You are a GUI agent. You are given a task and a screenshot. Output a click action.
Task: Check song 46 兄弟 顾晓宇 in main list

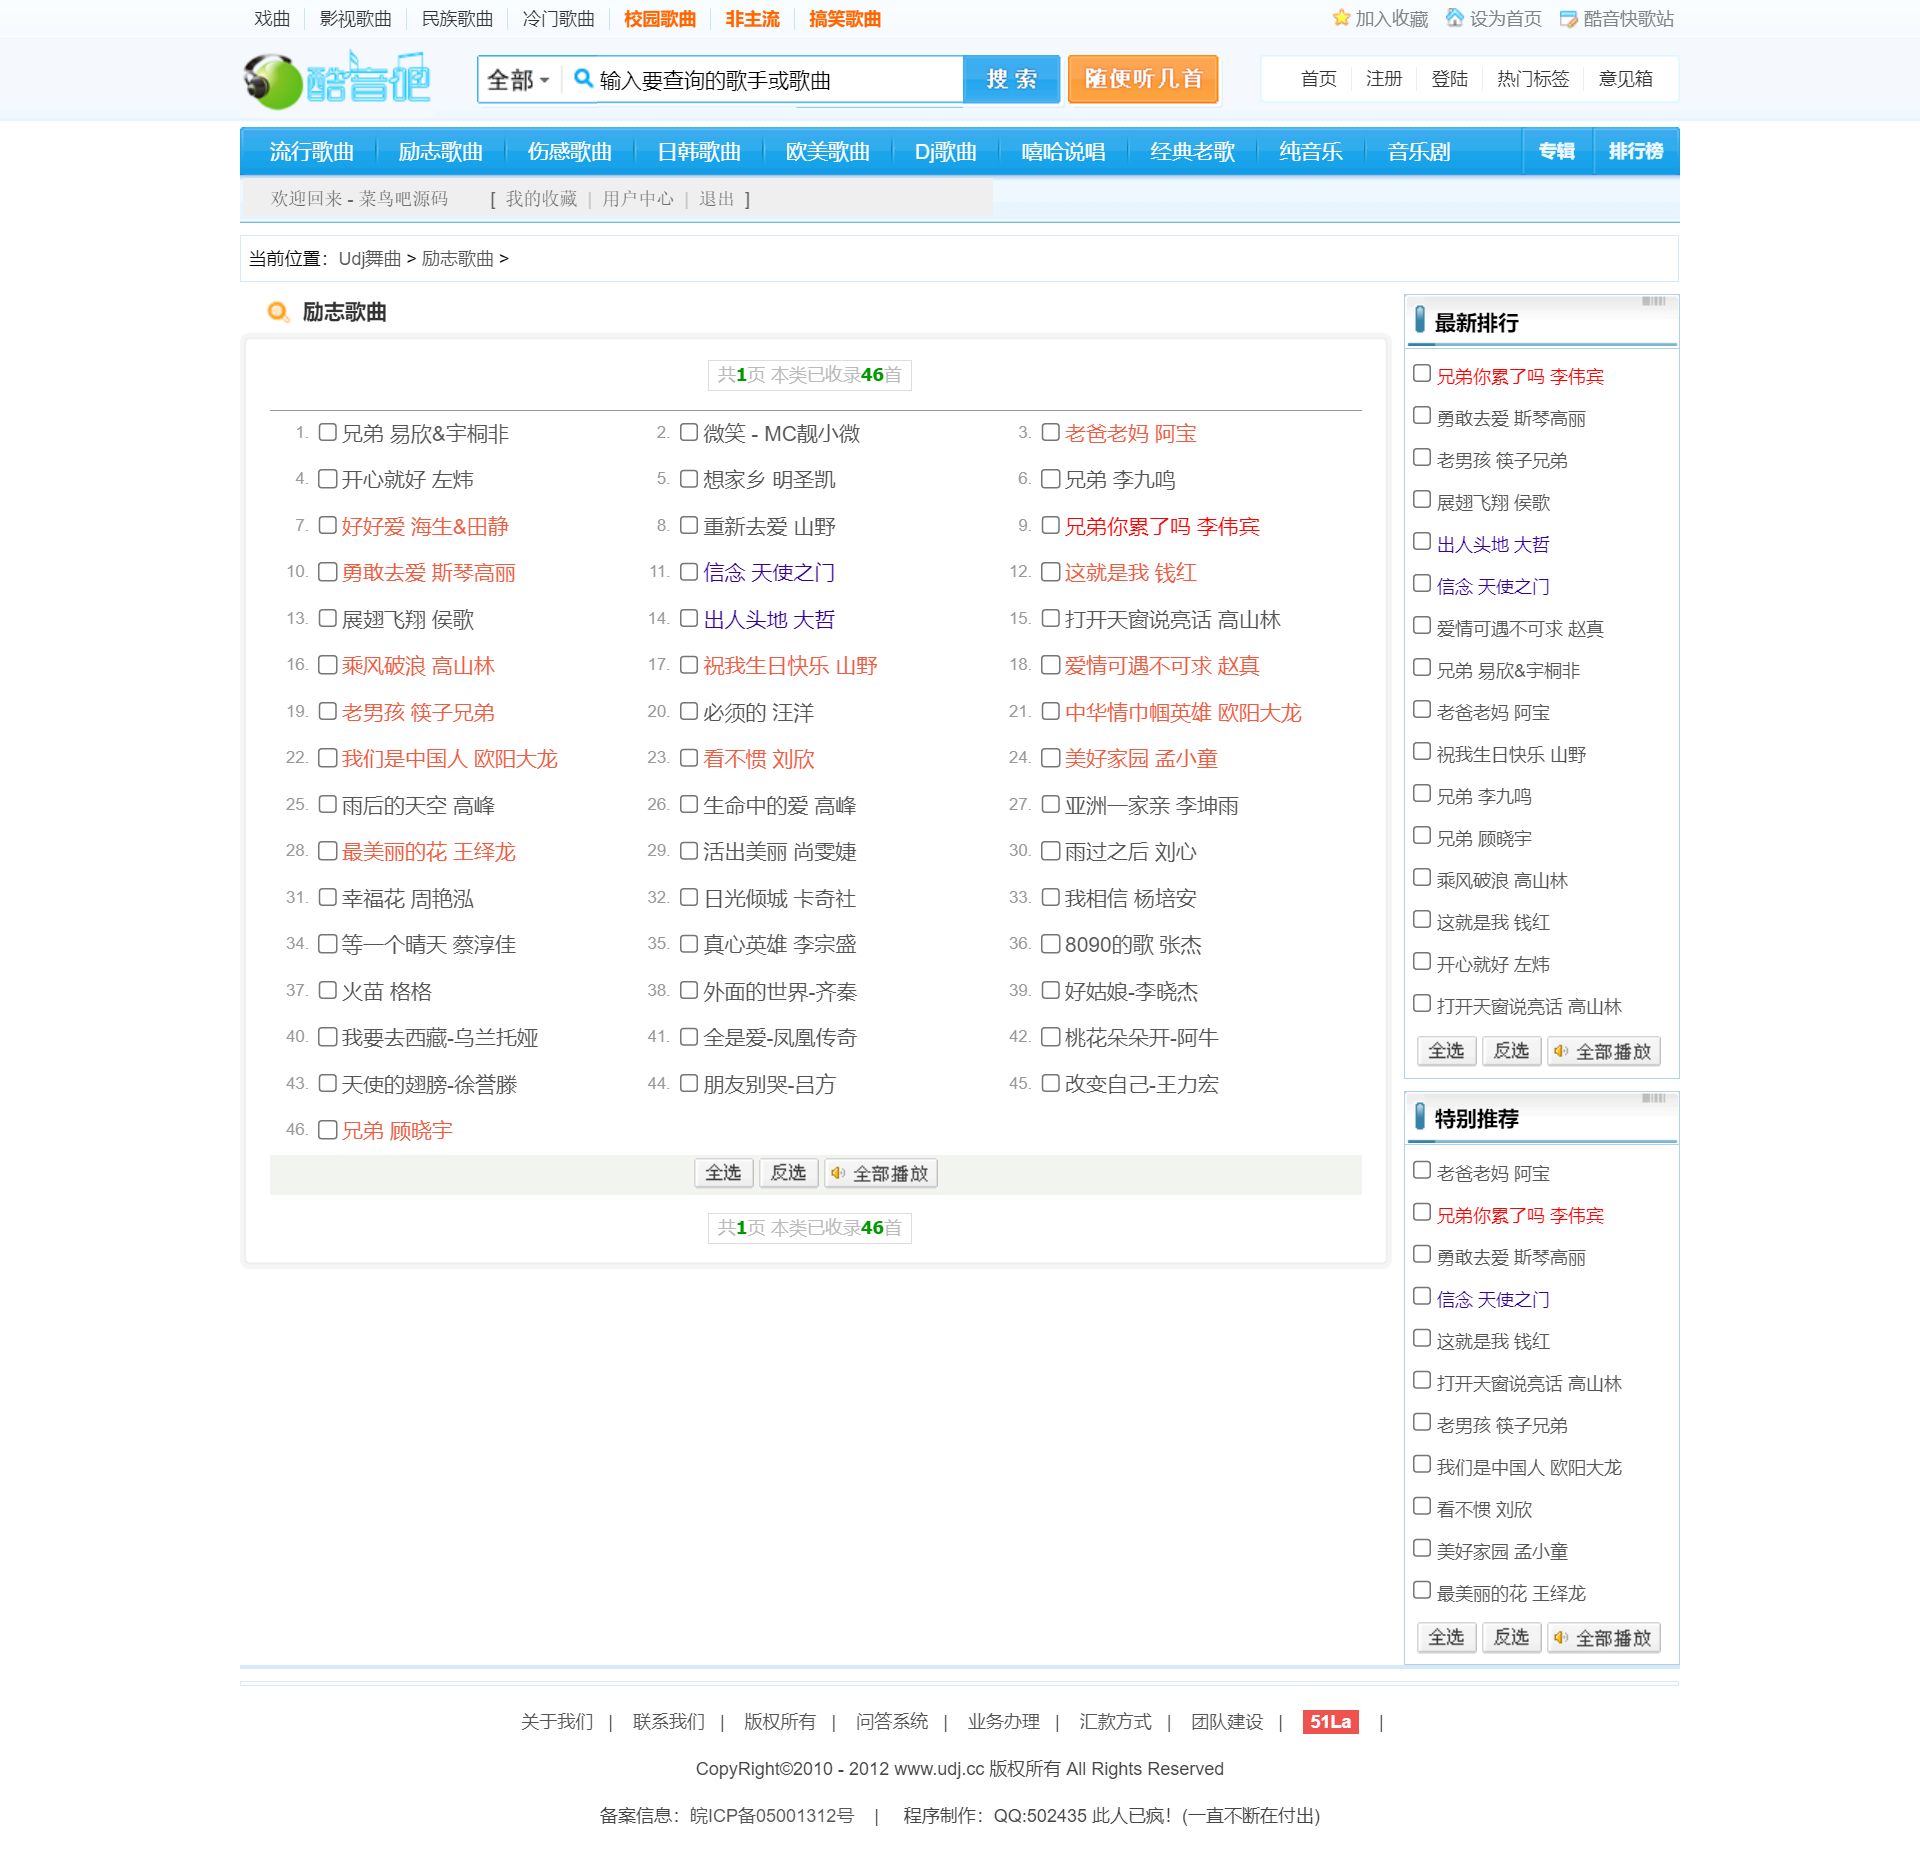pos(327,1130)
